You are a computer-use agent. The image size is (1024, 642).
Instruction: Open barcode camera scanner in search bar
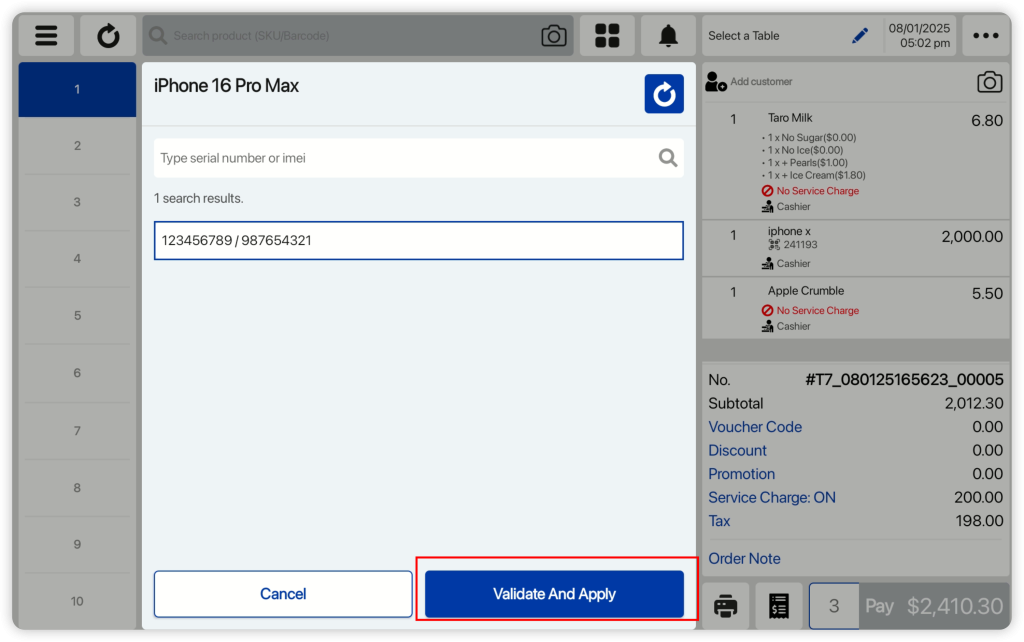coord(553,36)
